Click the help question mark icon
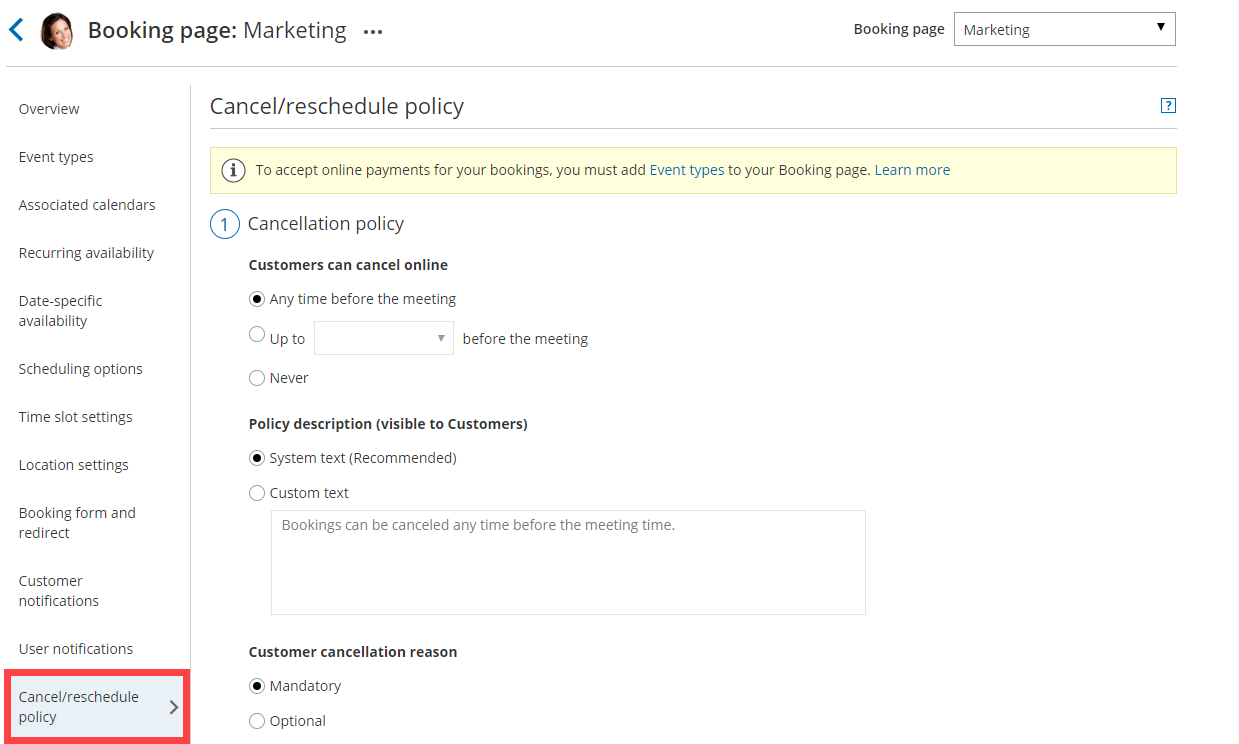Image resolution: width=1239 pixels, height=744 pixels. tap(1167, 106)
